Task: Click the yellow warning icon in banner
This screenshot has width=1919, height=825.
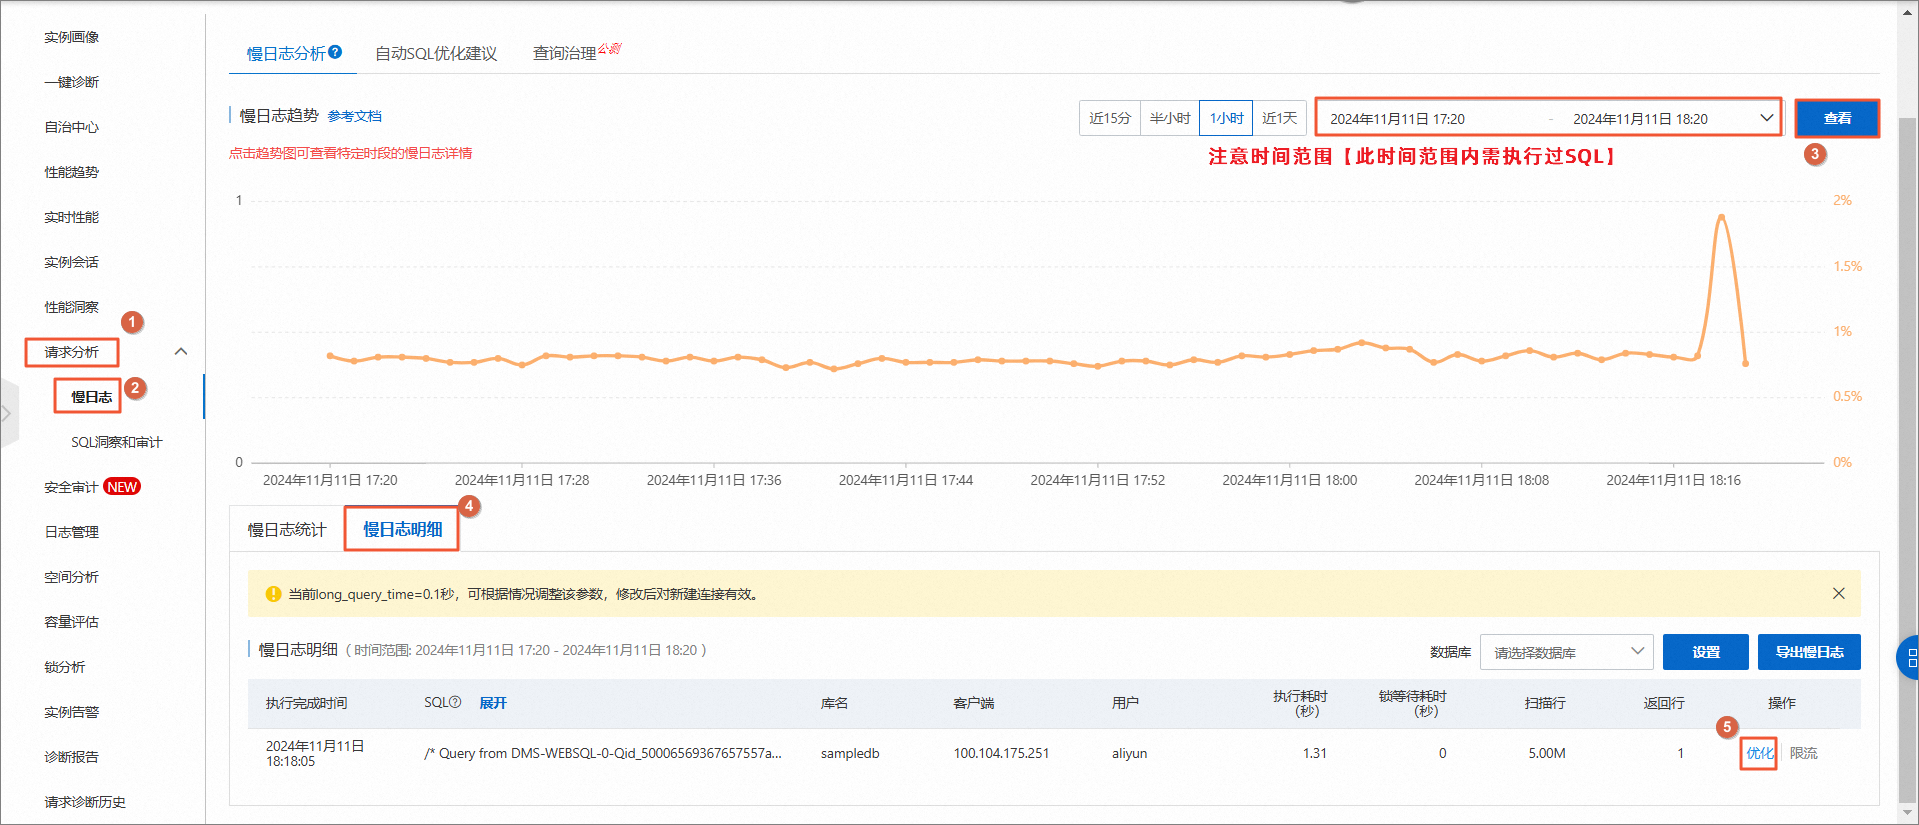Action: tap(273, 594)
